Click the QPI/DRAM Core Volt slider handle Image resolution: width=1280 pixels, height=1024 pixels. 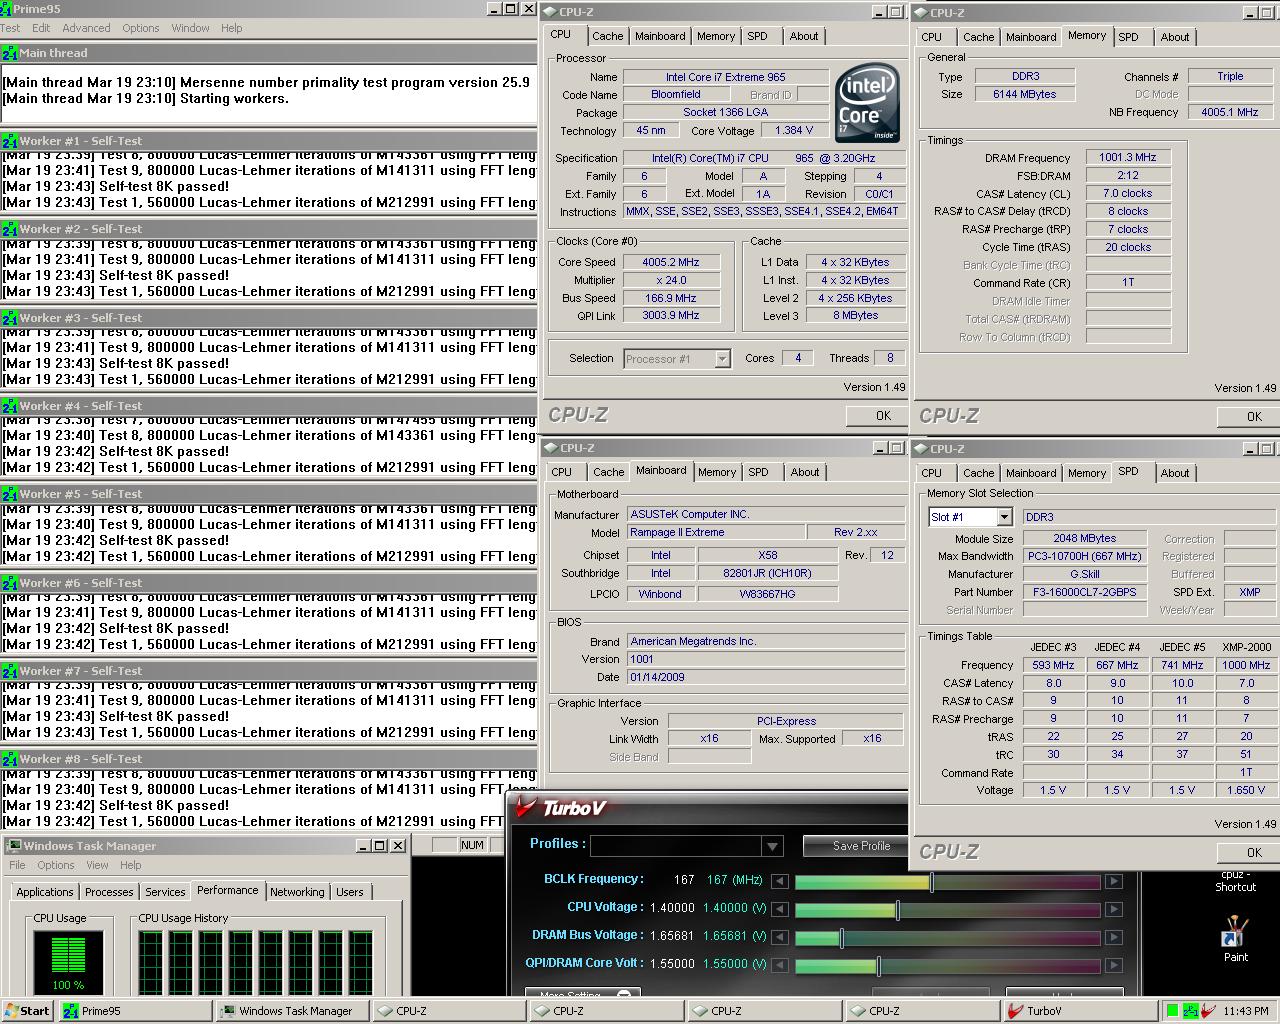pyautogui.click(x=878, y=966)
